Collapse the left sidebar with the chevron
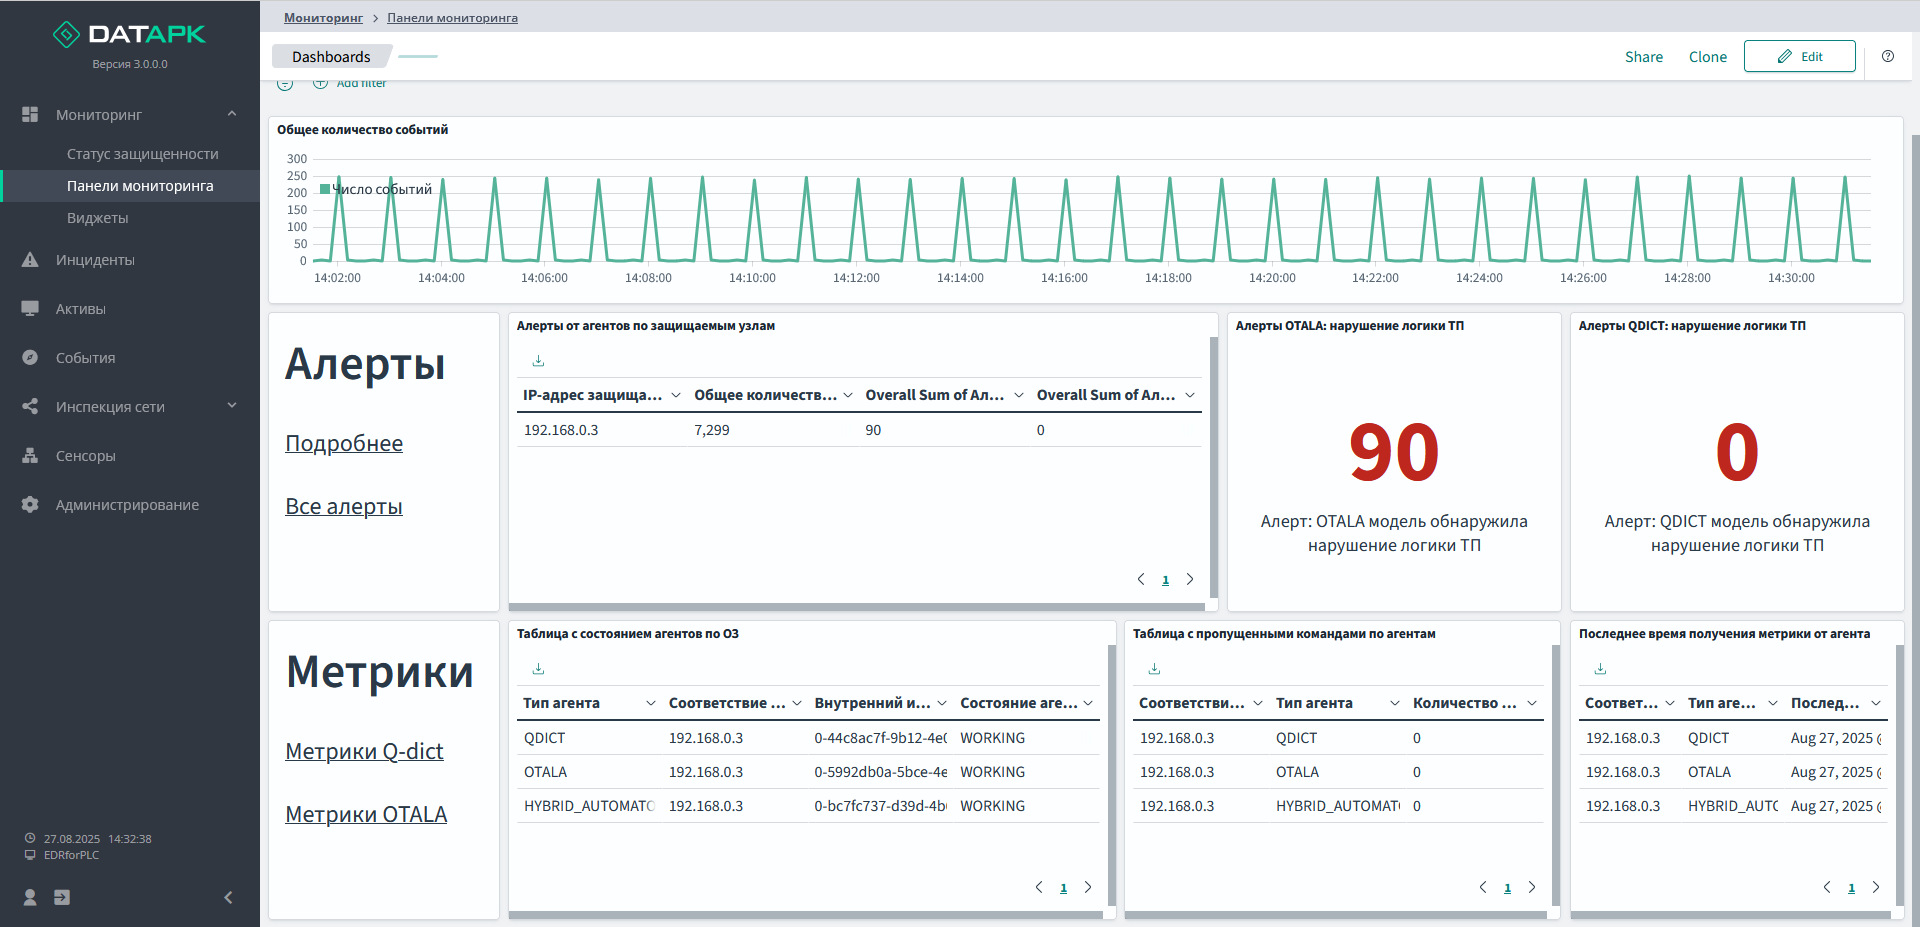 228,897
